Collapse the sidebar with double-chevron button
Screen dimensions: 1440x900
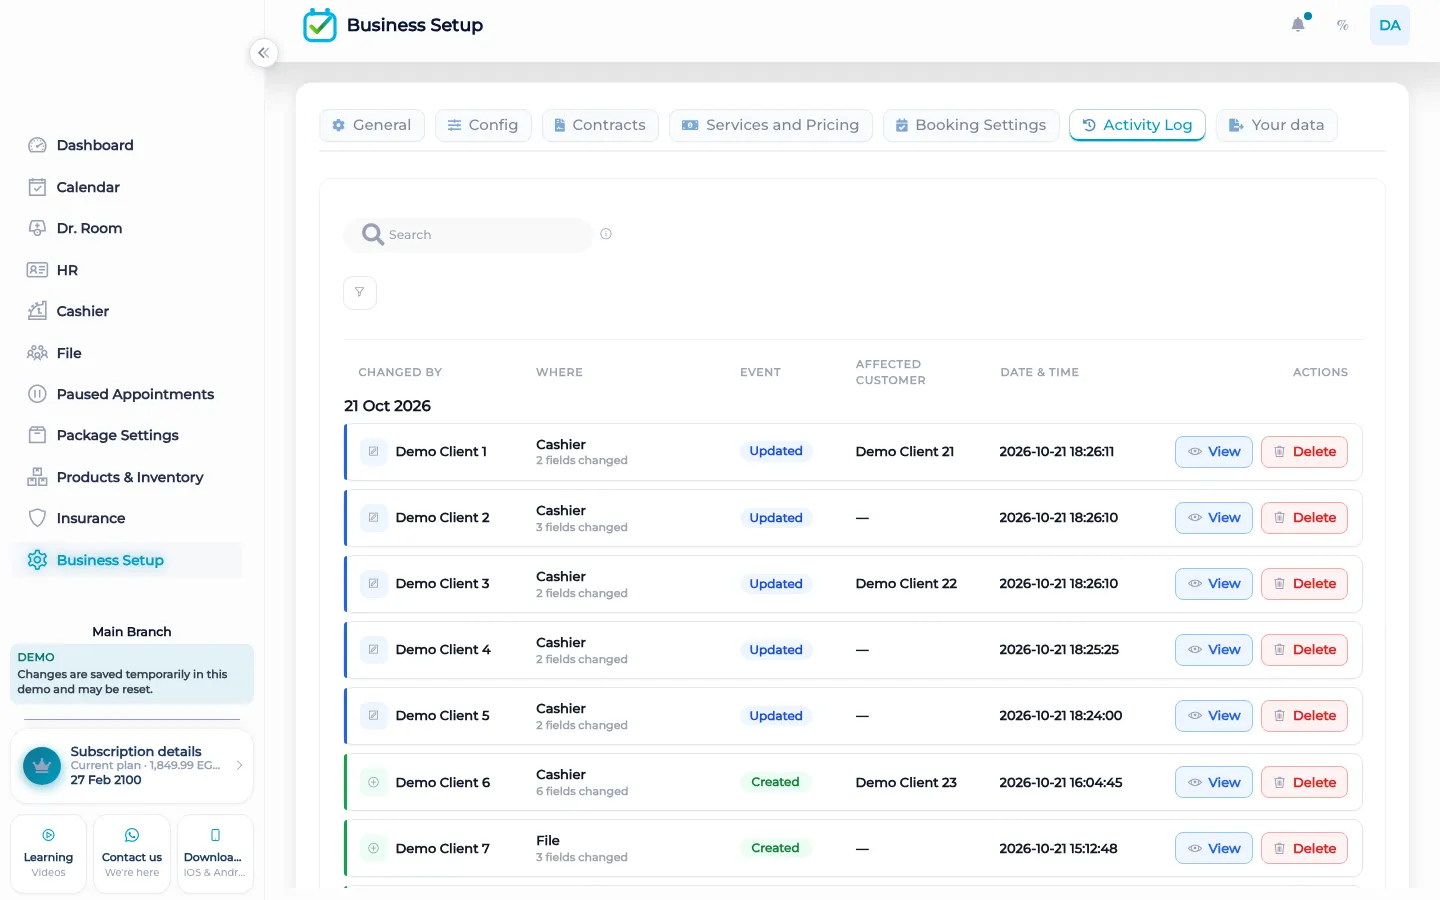[263, 53]
